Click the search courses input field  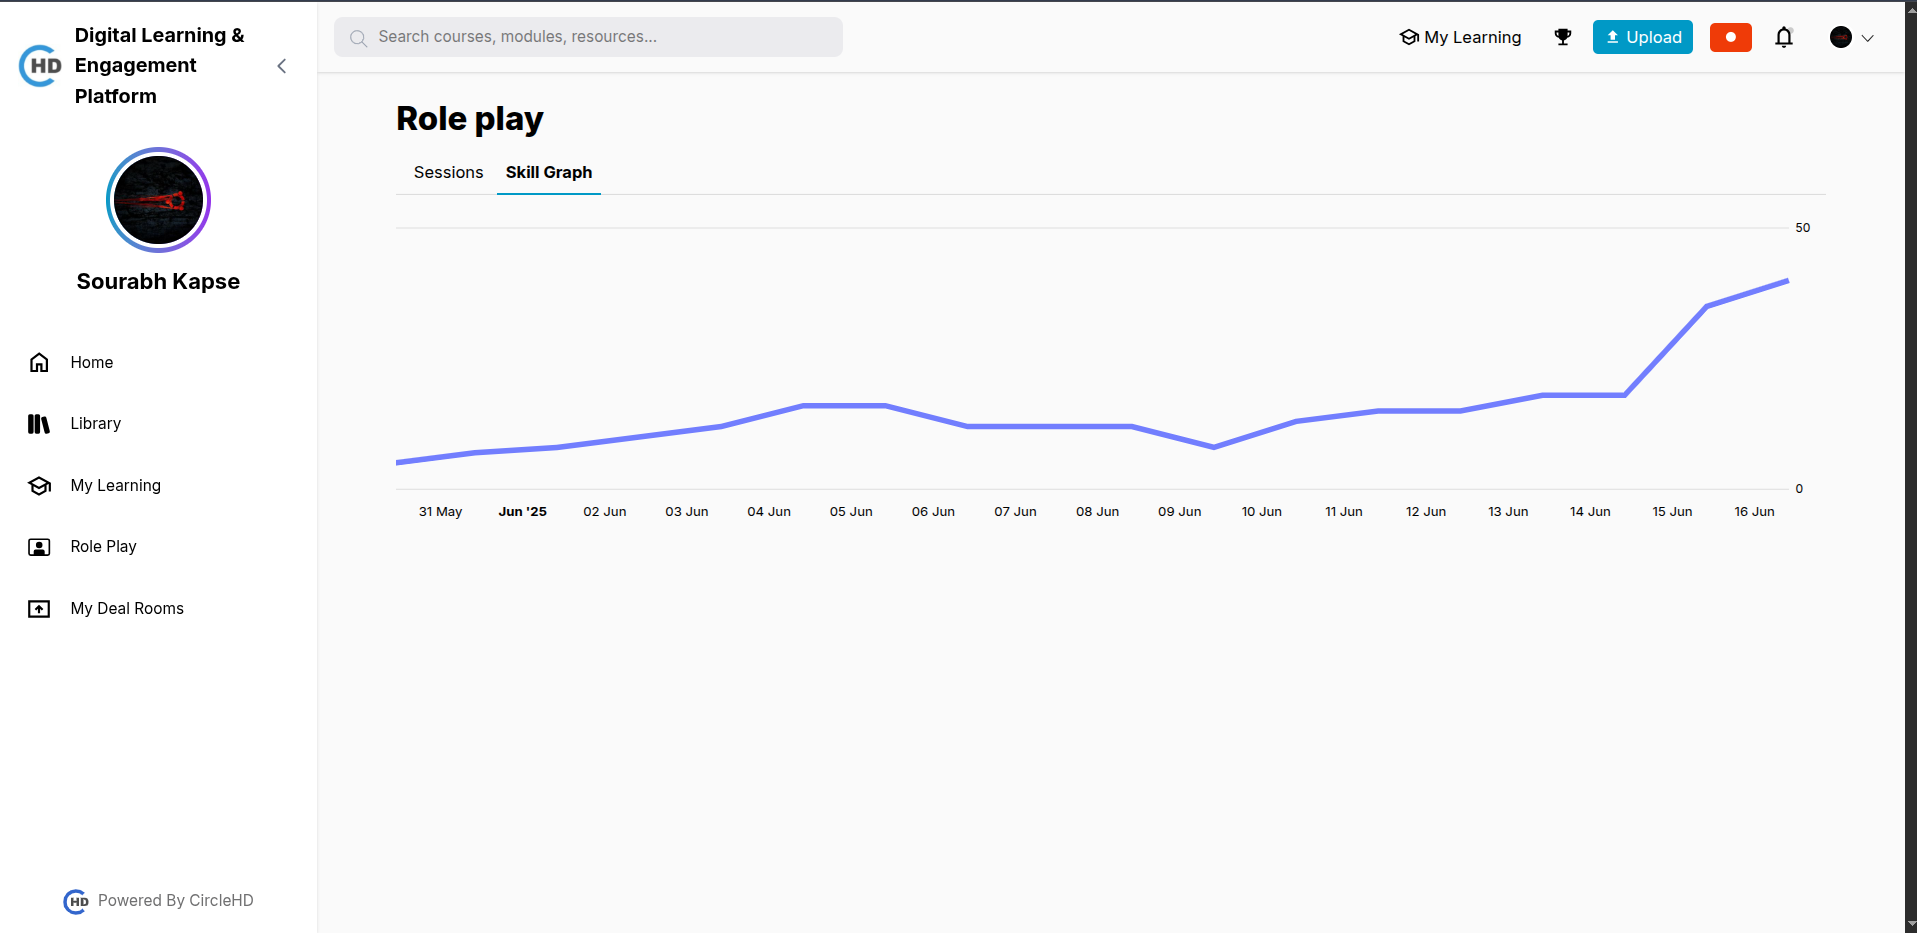(588, 37)
